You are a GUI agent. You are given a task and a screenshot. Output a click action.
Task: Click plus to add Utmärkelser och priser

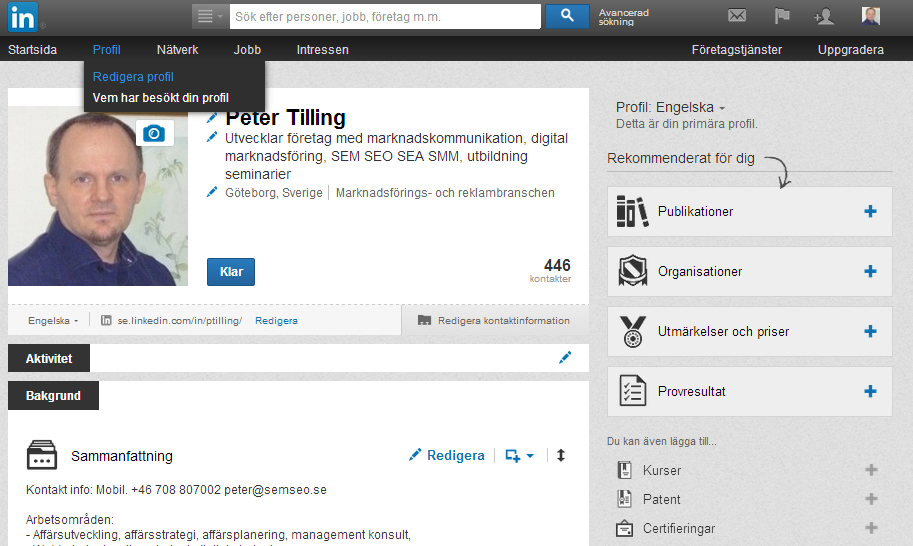coord(870,331)
